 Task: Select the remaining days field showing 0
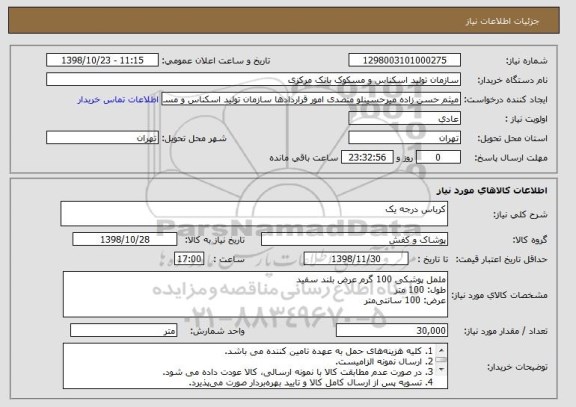click(438, 158)
